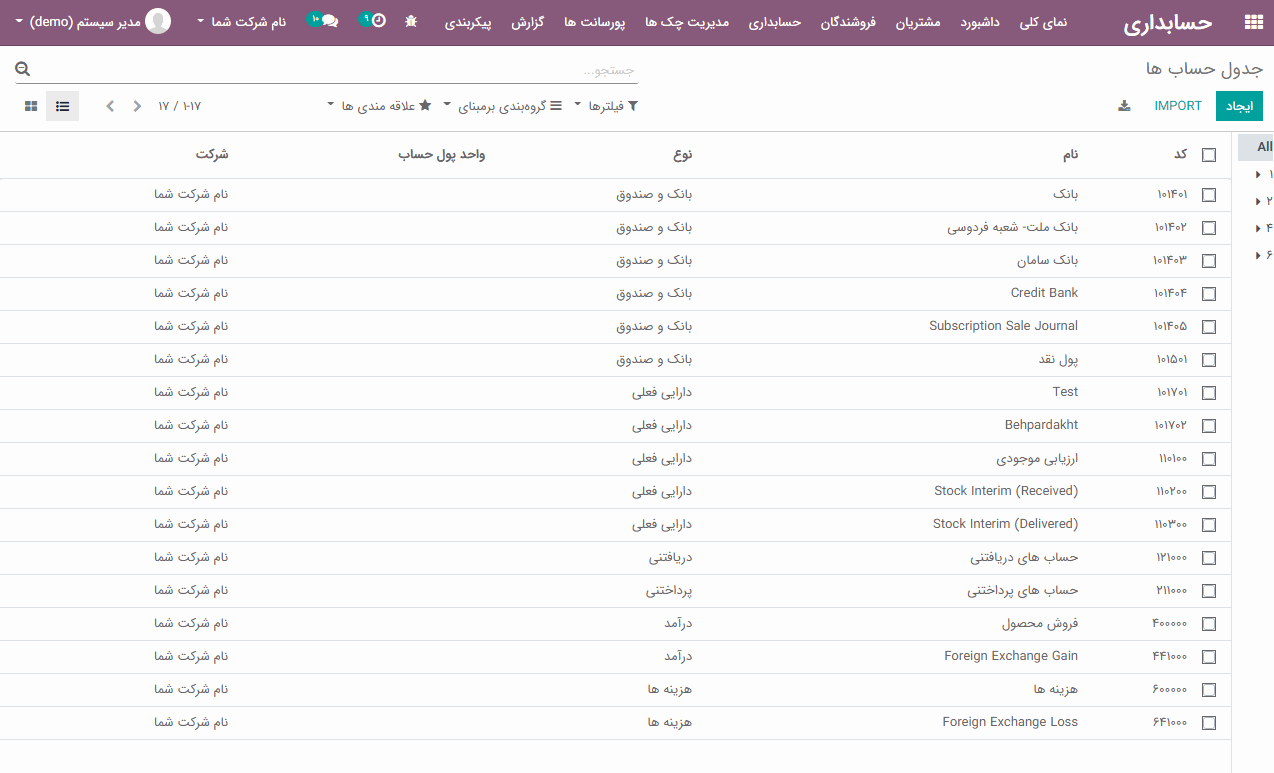Check the پول نقد row checkbox
The image size is (1274, 773).
coord(1209,360)
